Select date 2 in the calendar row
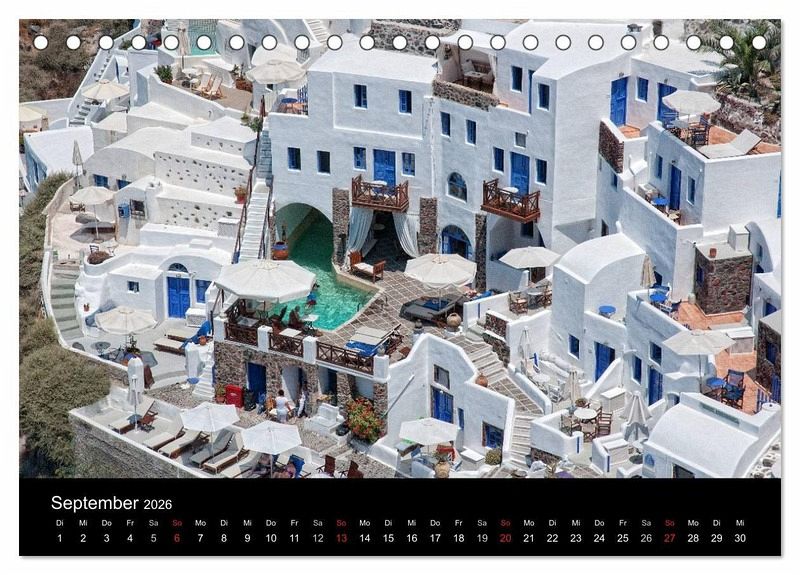 pyautogui.click(x=83, y=538)
